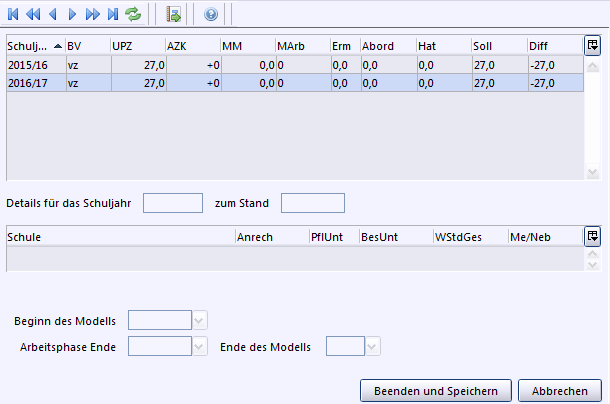Open the 'Arbeitsphase Ende' dropdown arrow
Screen dimensions: 610x404
coord(200,346)
